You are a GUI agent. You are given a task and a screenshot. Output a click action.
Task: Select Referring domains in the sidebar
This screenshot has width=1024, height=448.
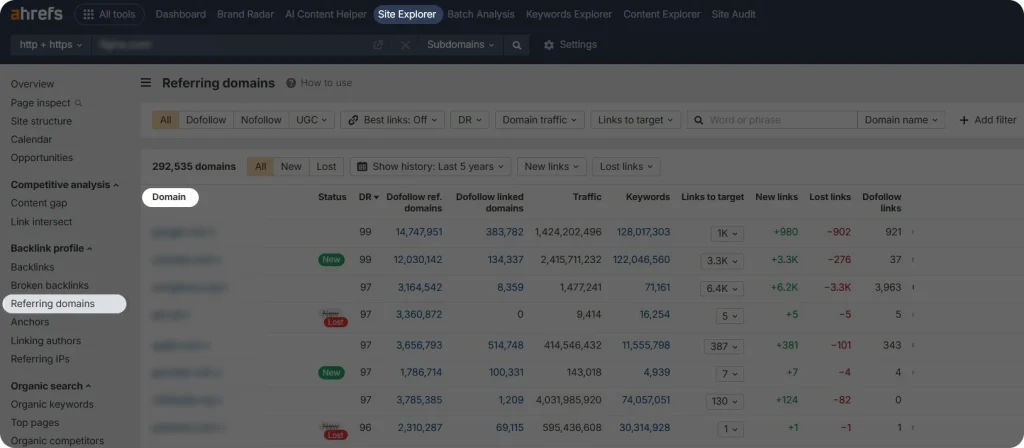click(x=64, y=304)
